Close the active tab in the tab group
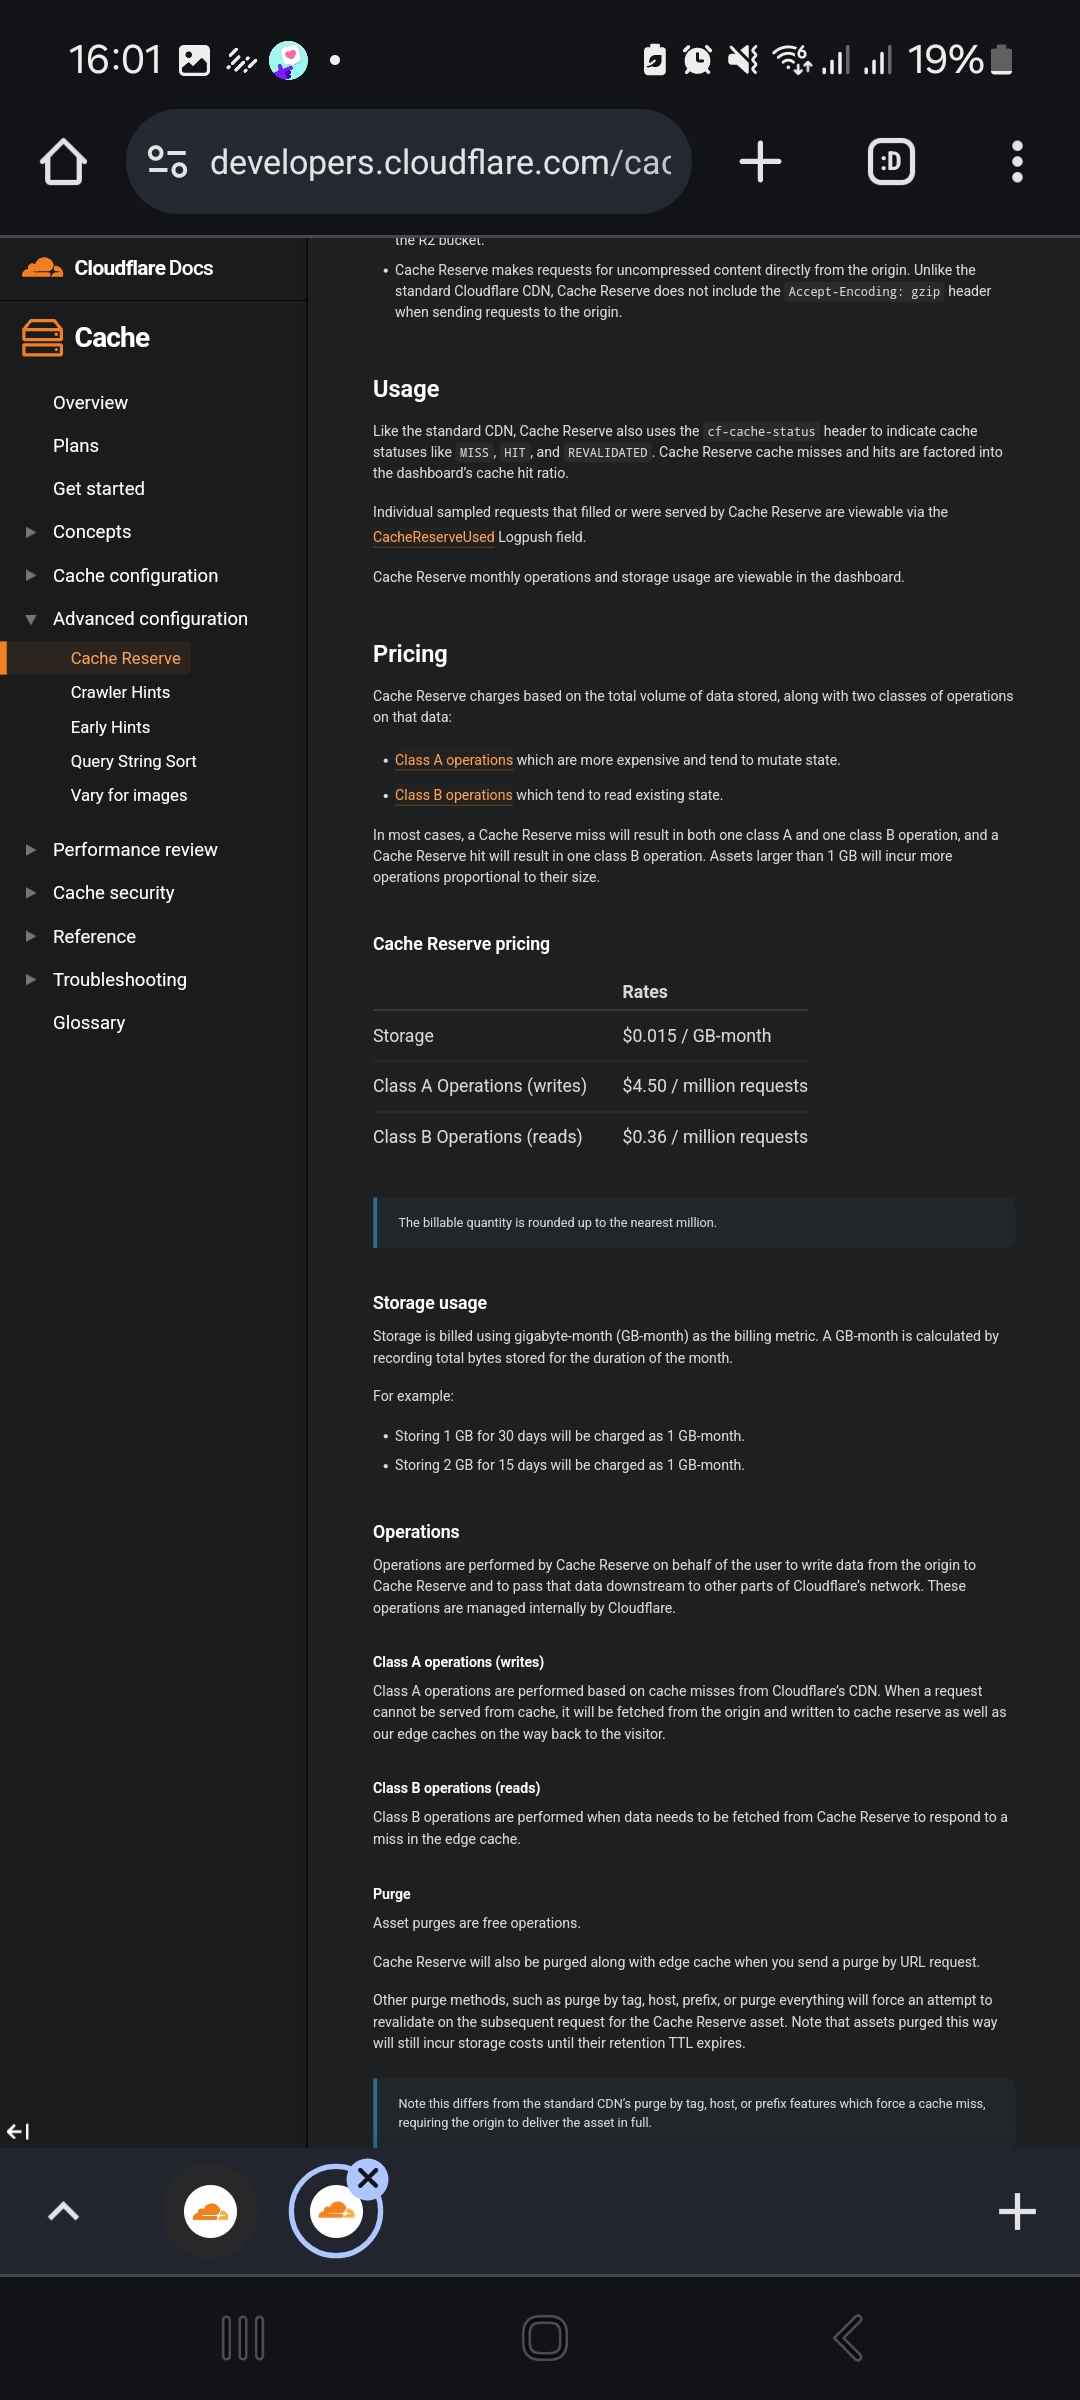 369,2177
